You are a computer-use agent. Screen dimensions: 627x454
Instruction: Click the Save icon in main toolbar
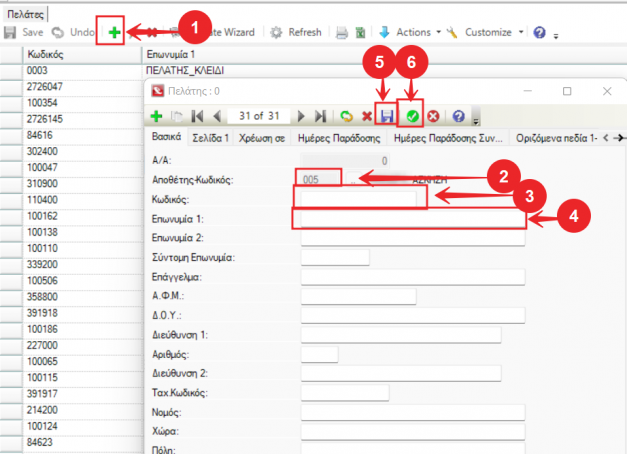point(10,32)
